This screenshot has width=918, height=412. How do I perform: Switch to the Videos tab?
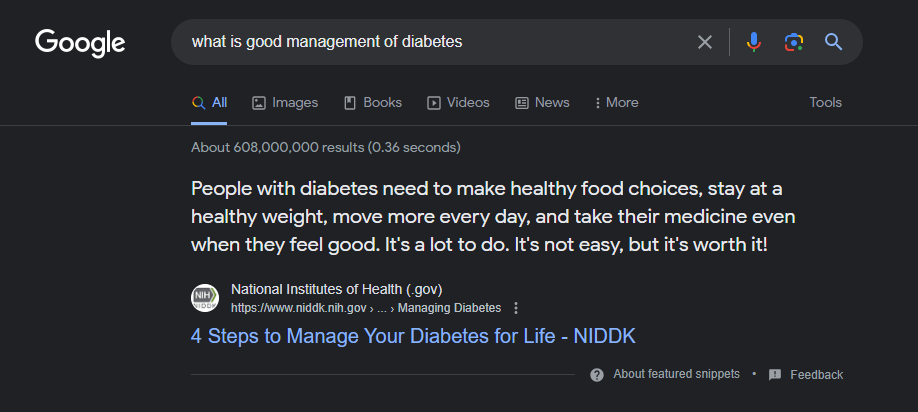click(x=458, y=102)
